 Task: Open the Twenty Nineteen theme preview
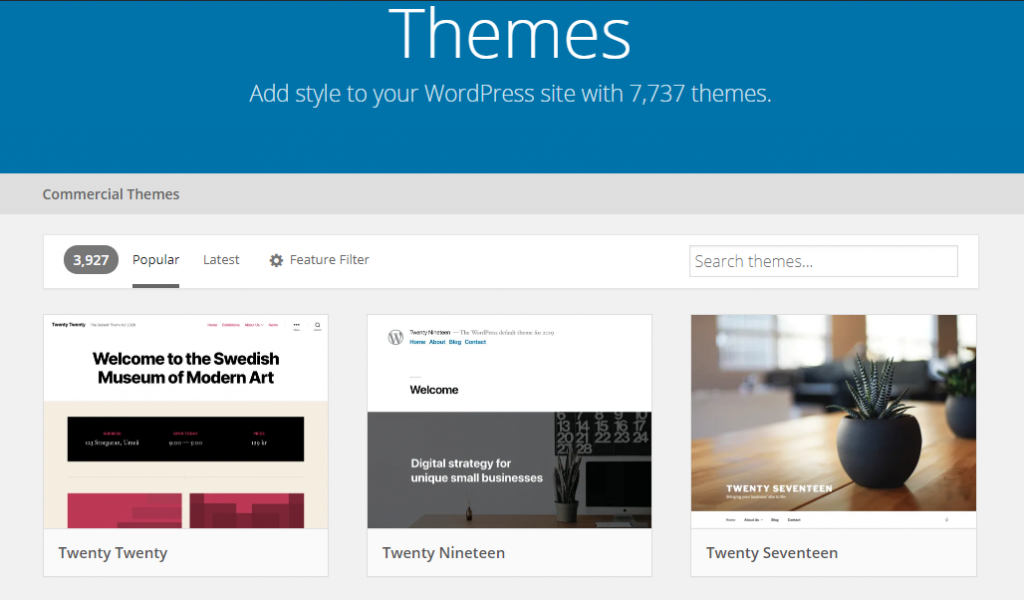click(509, 422)
